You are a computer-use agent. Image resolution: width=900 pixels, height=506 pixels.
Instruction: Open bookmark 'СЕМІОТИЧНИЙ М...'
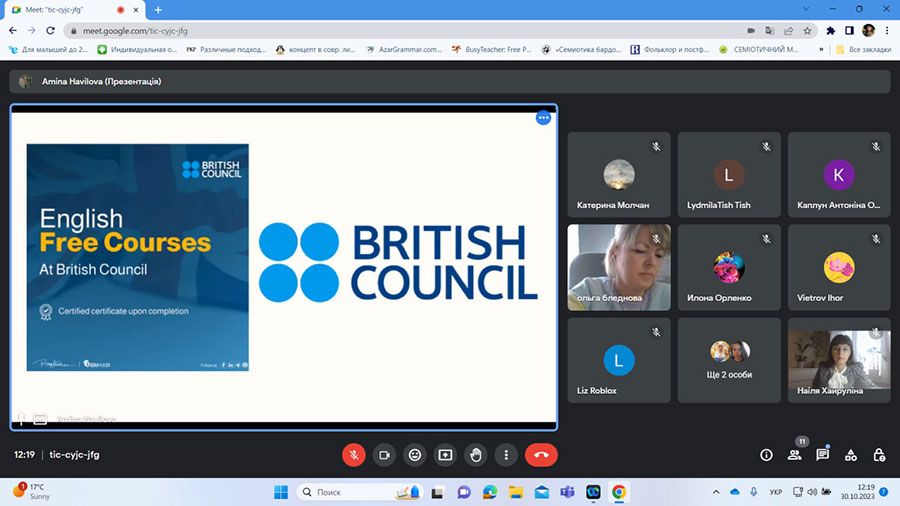coord(759,49)
